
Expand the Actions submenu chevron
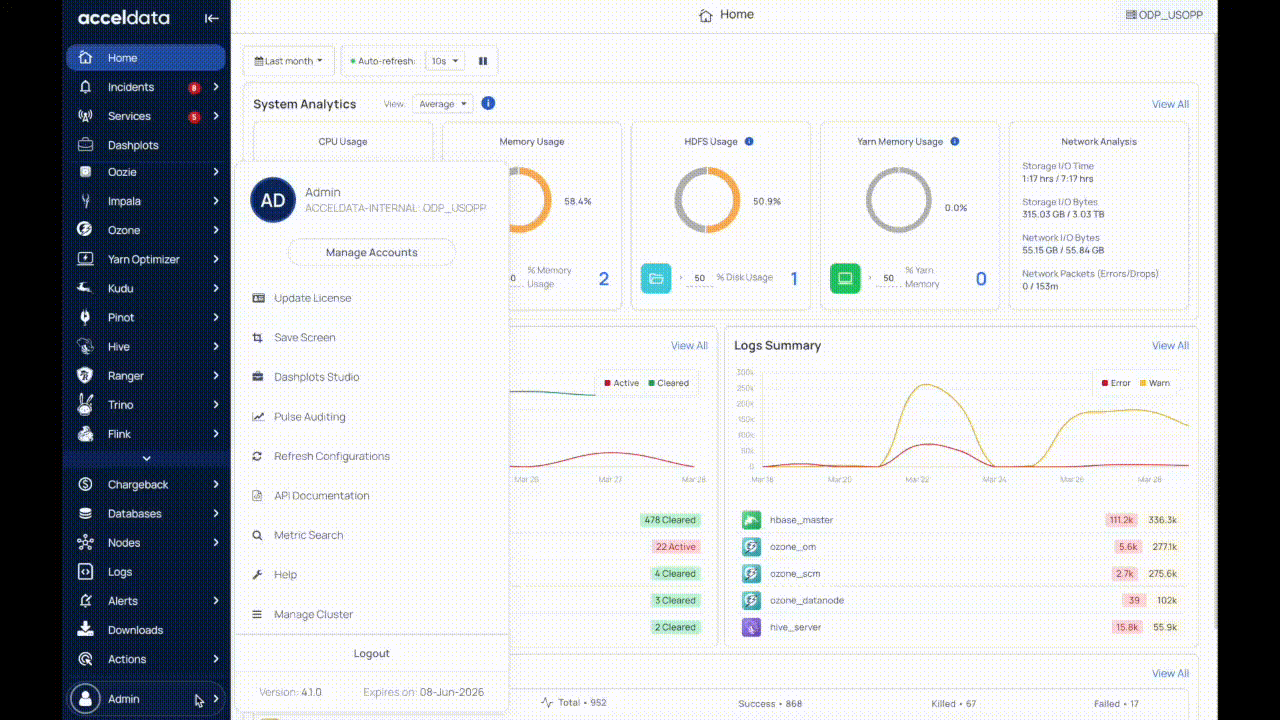[216, 659]
